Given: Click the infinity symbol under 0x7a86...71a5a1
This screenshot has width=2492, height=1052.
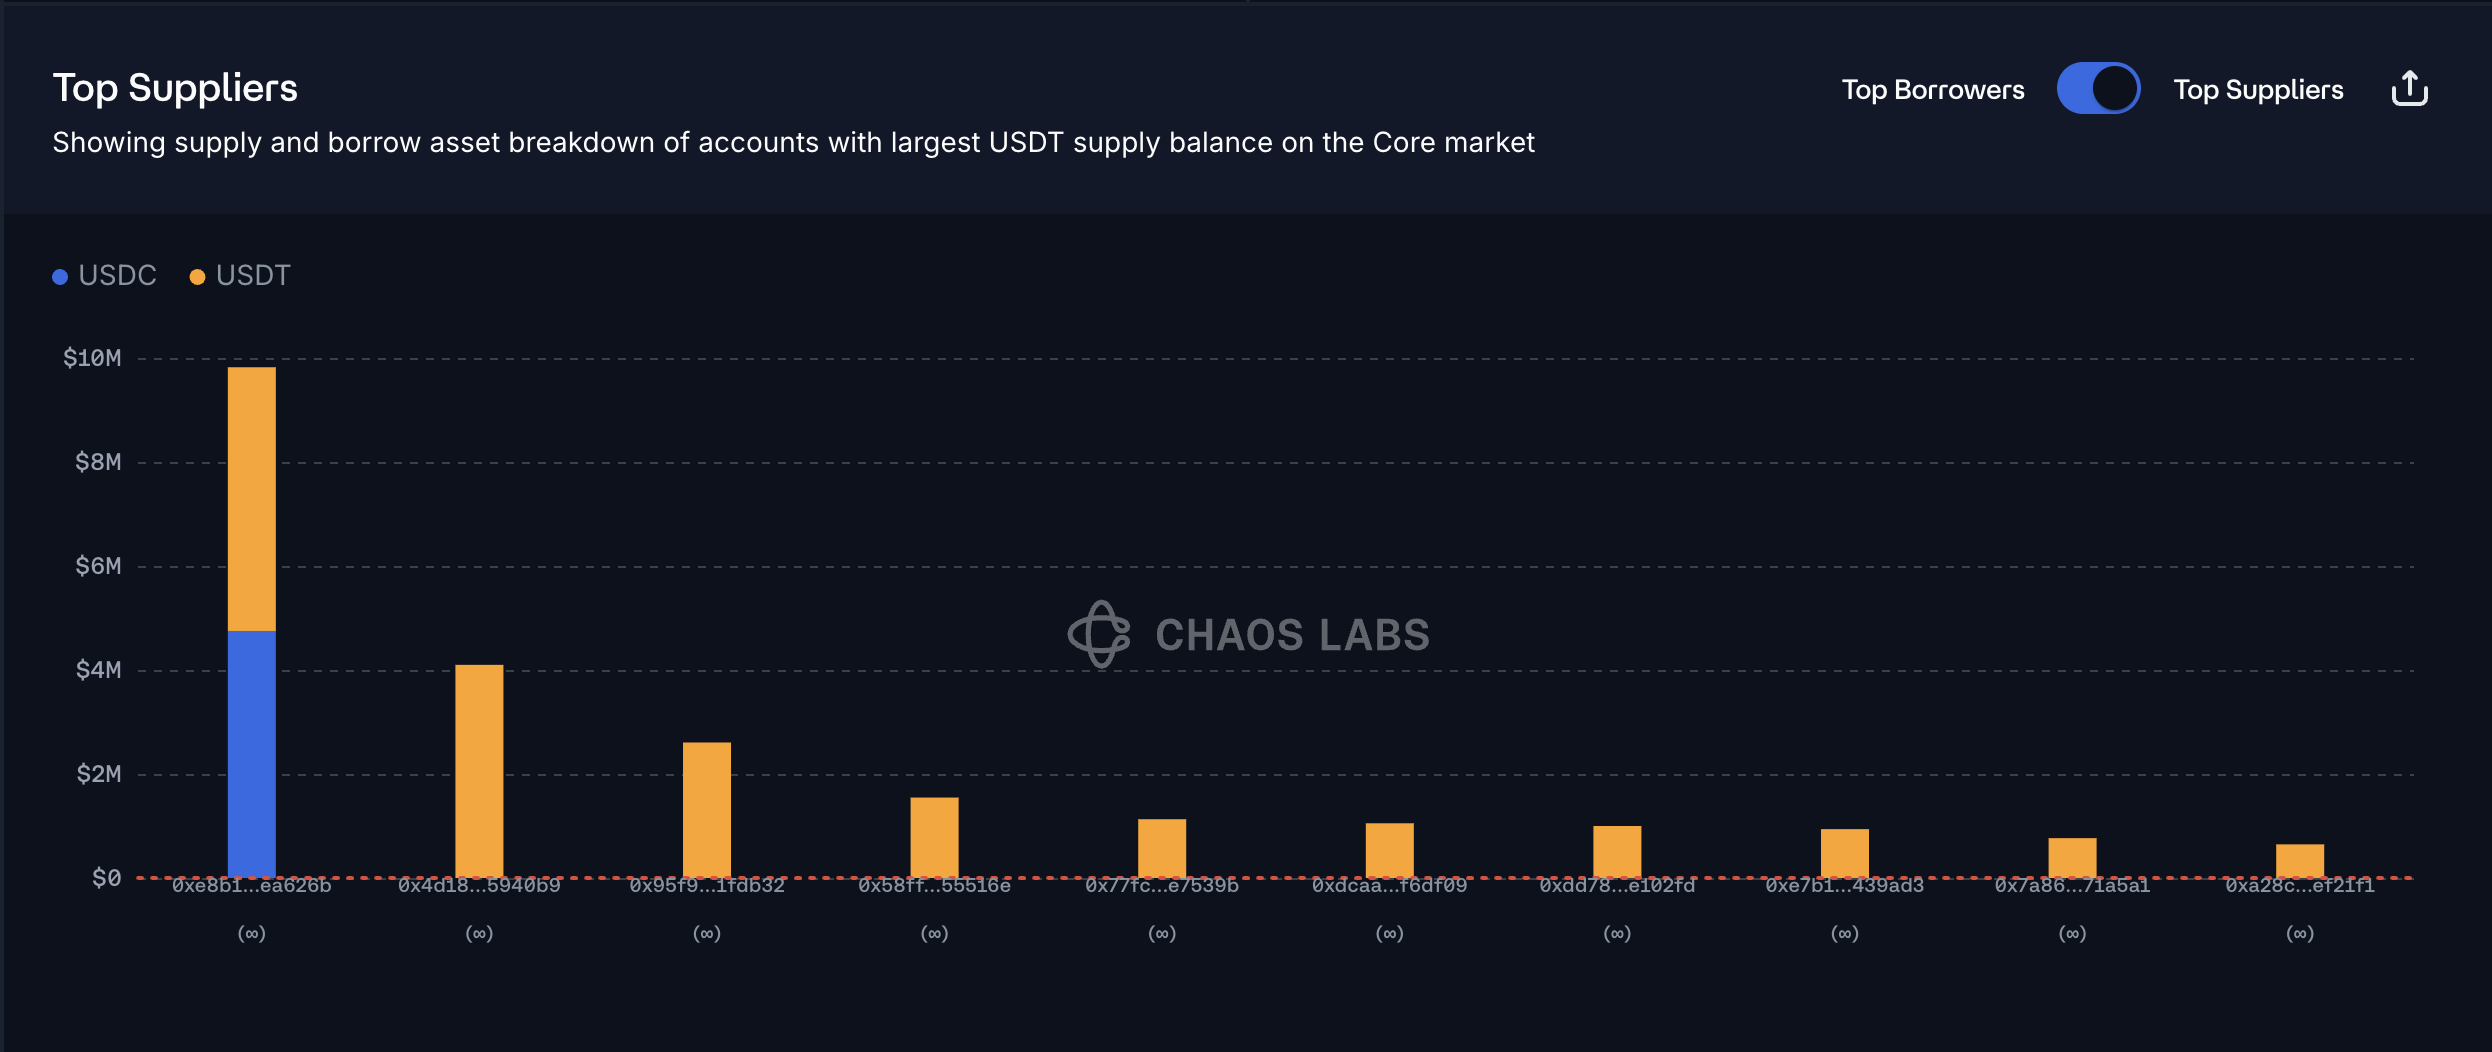Looking at the screenshot, I should pyautogui.click(x=2072, y=934).
